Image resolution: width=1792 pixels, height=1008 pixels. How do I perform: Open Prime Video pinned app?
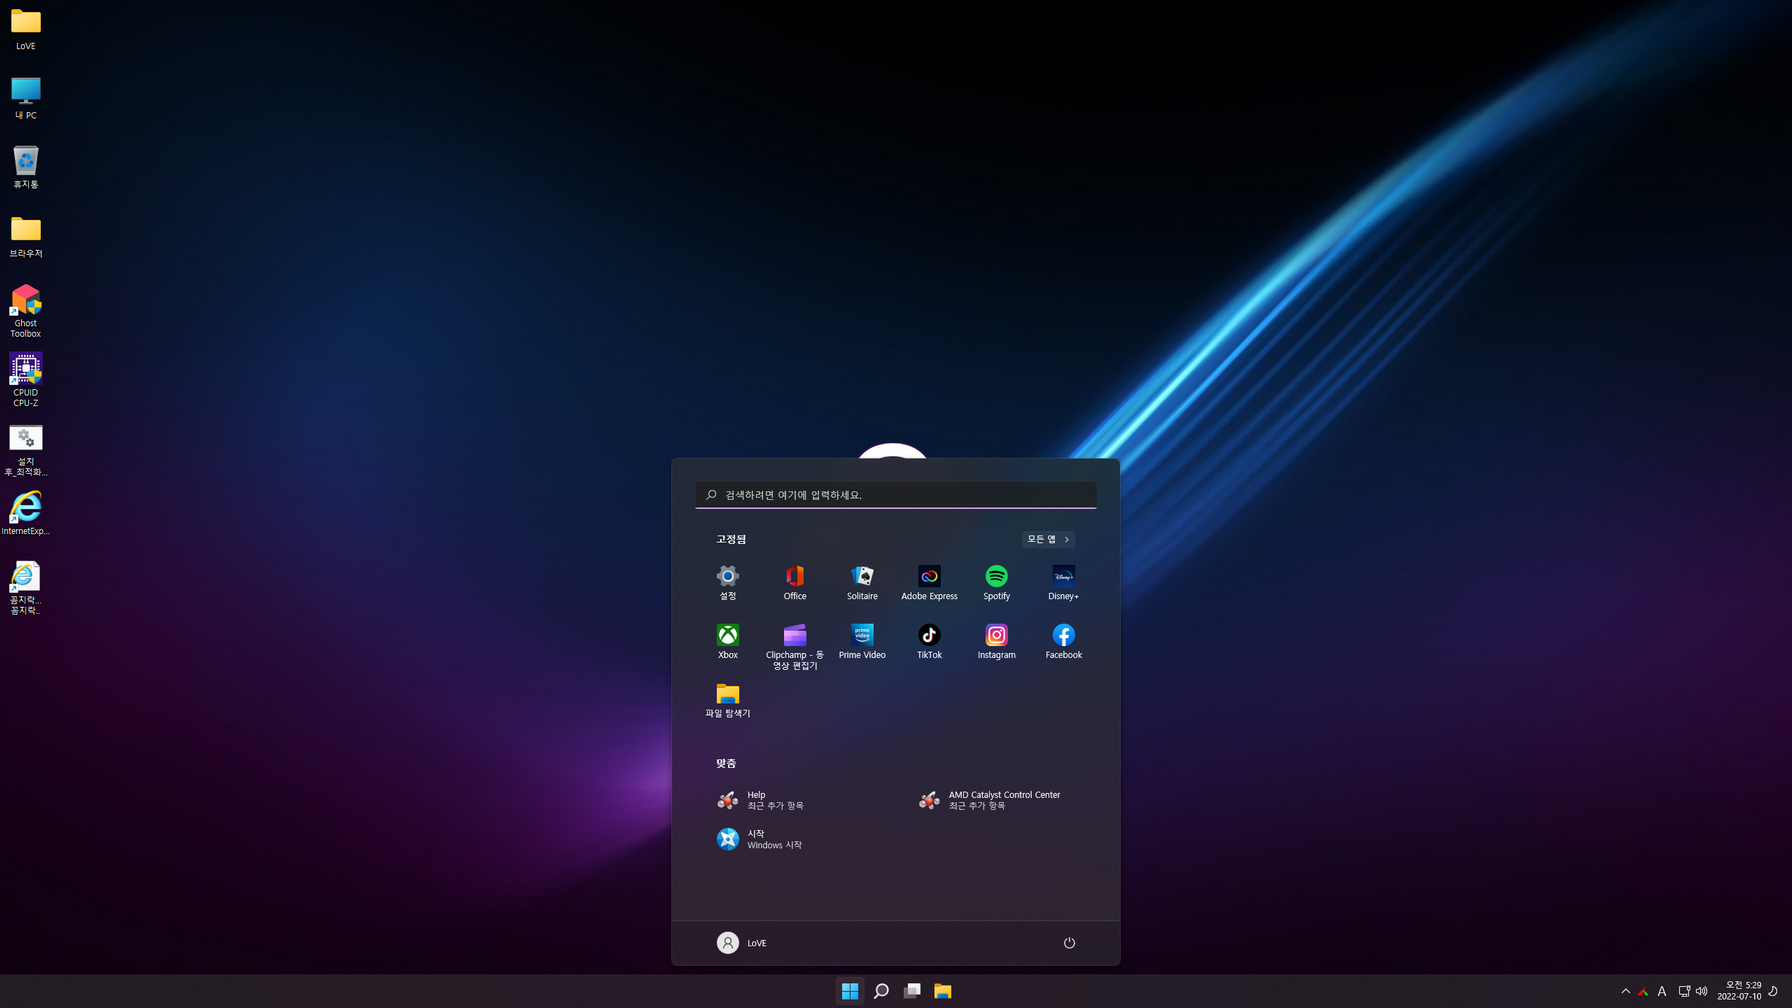coord(861,641)
